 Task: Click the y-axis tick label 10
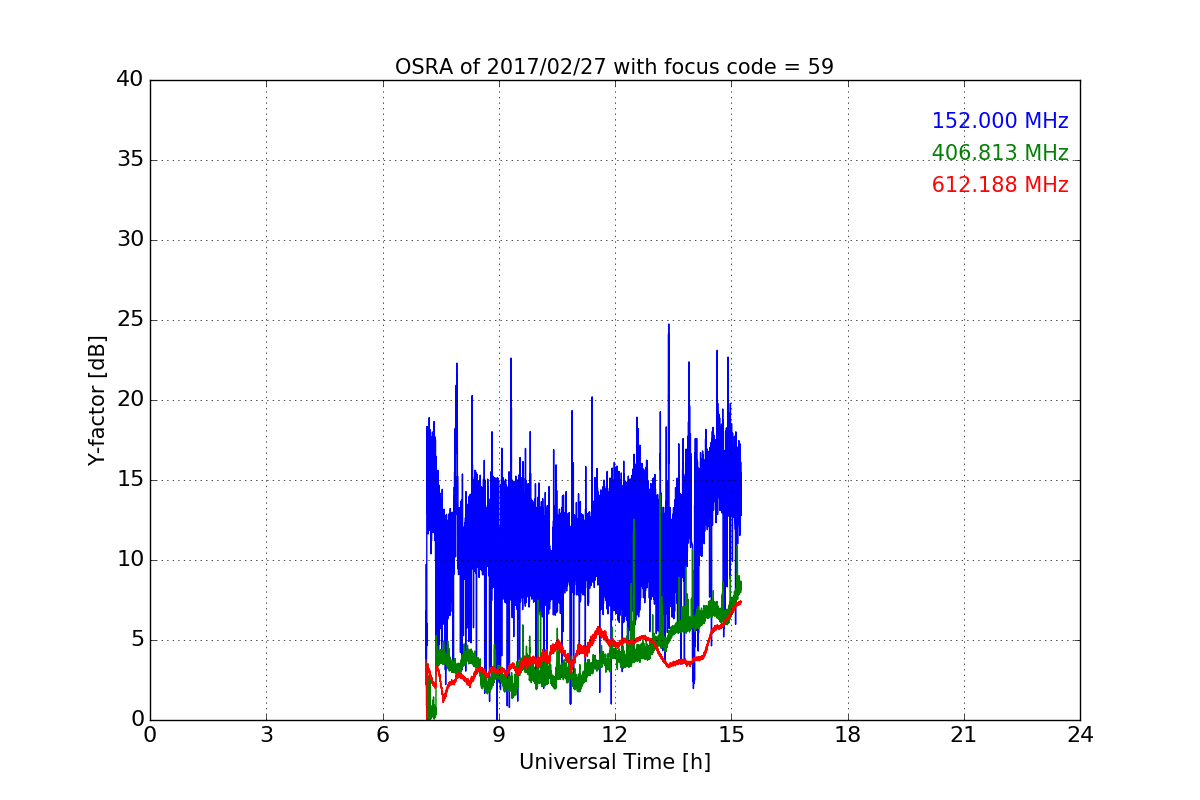[x=130, y=560]
